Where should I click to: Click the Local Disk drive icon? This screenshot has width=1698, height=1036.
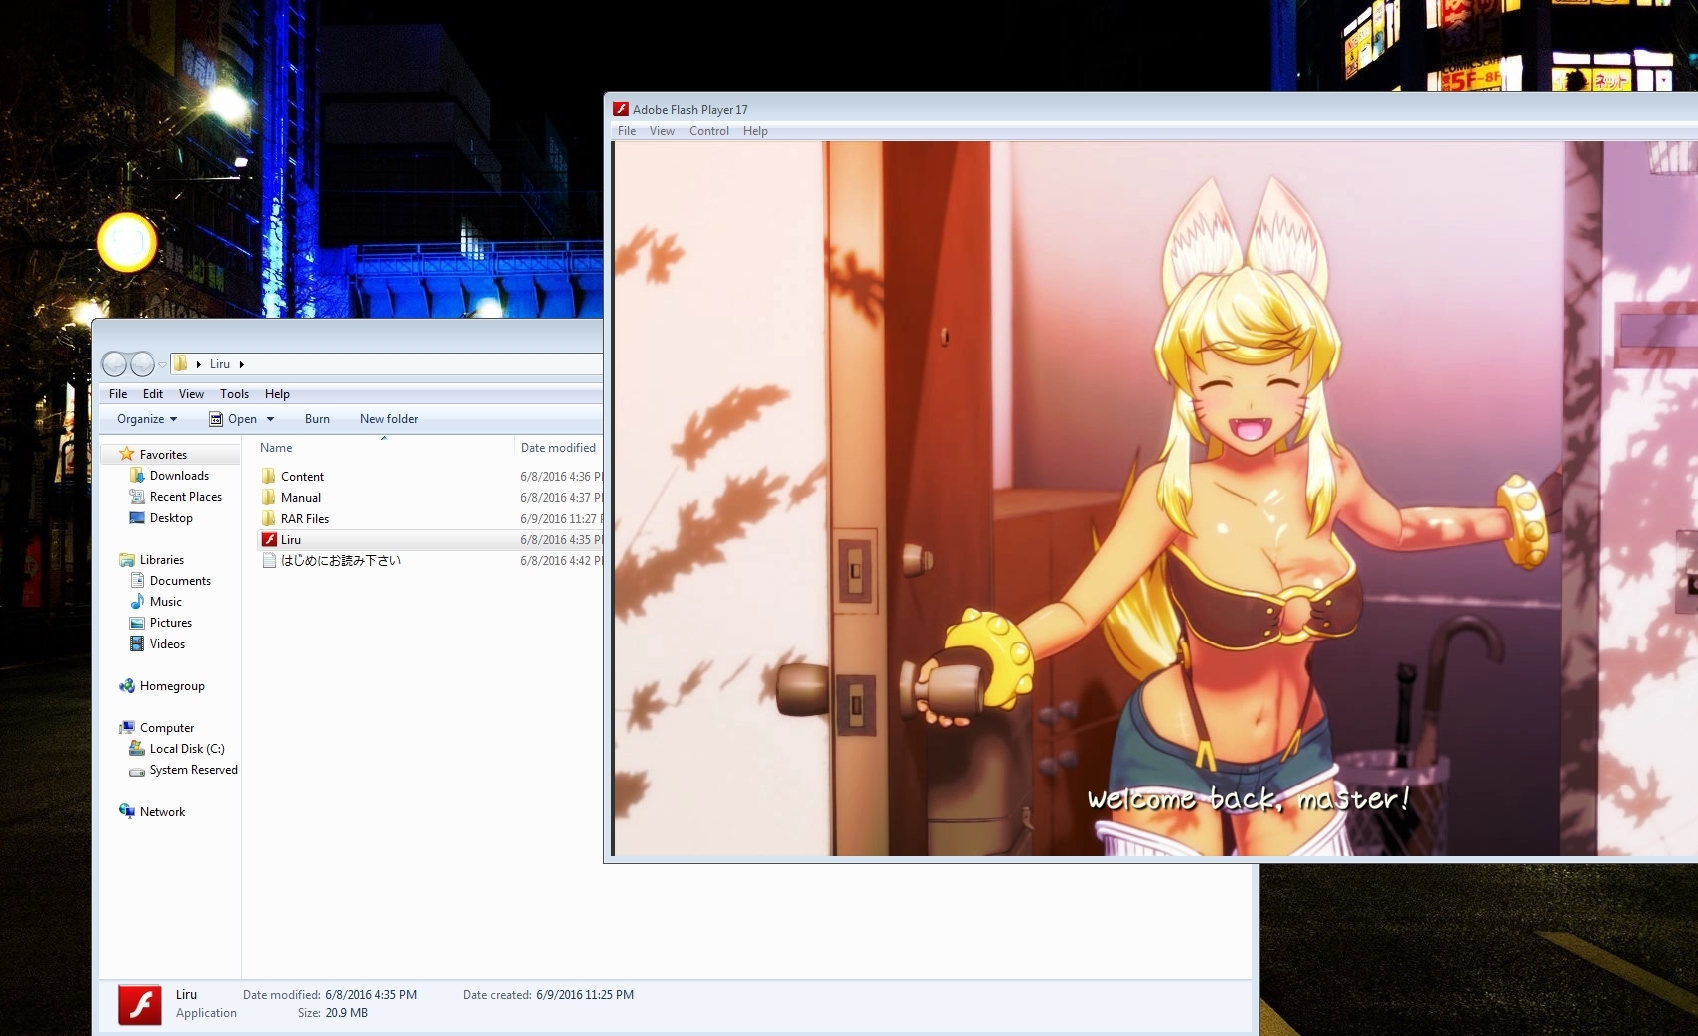137,749
